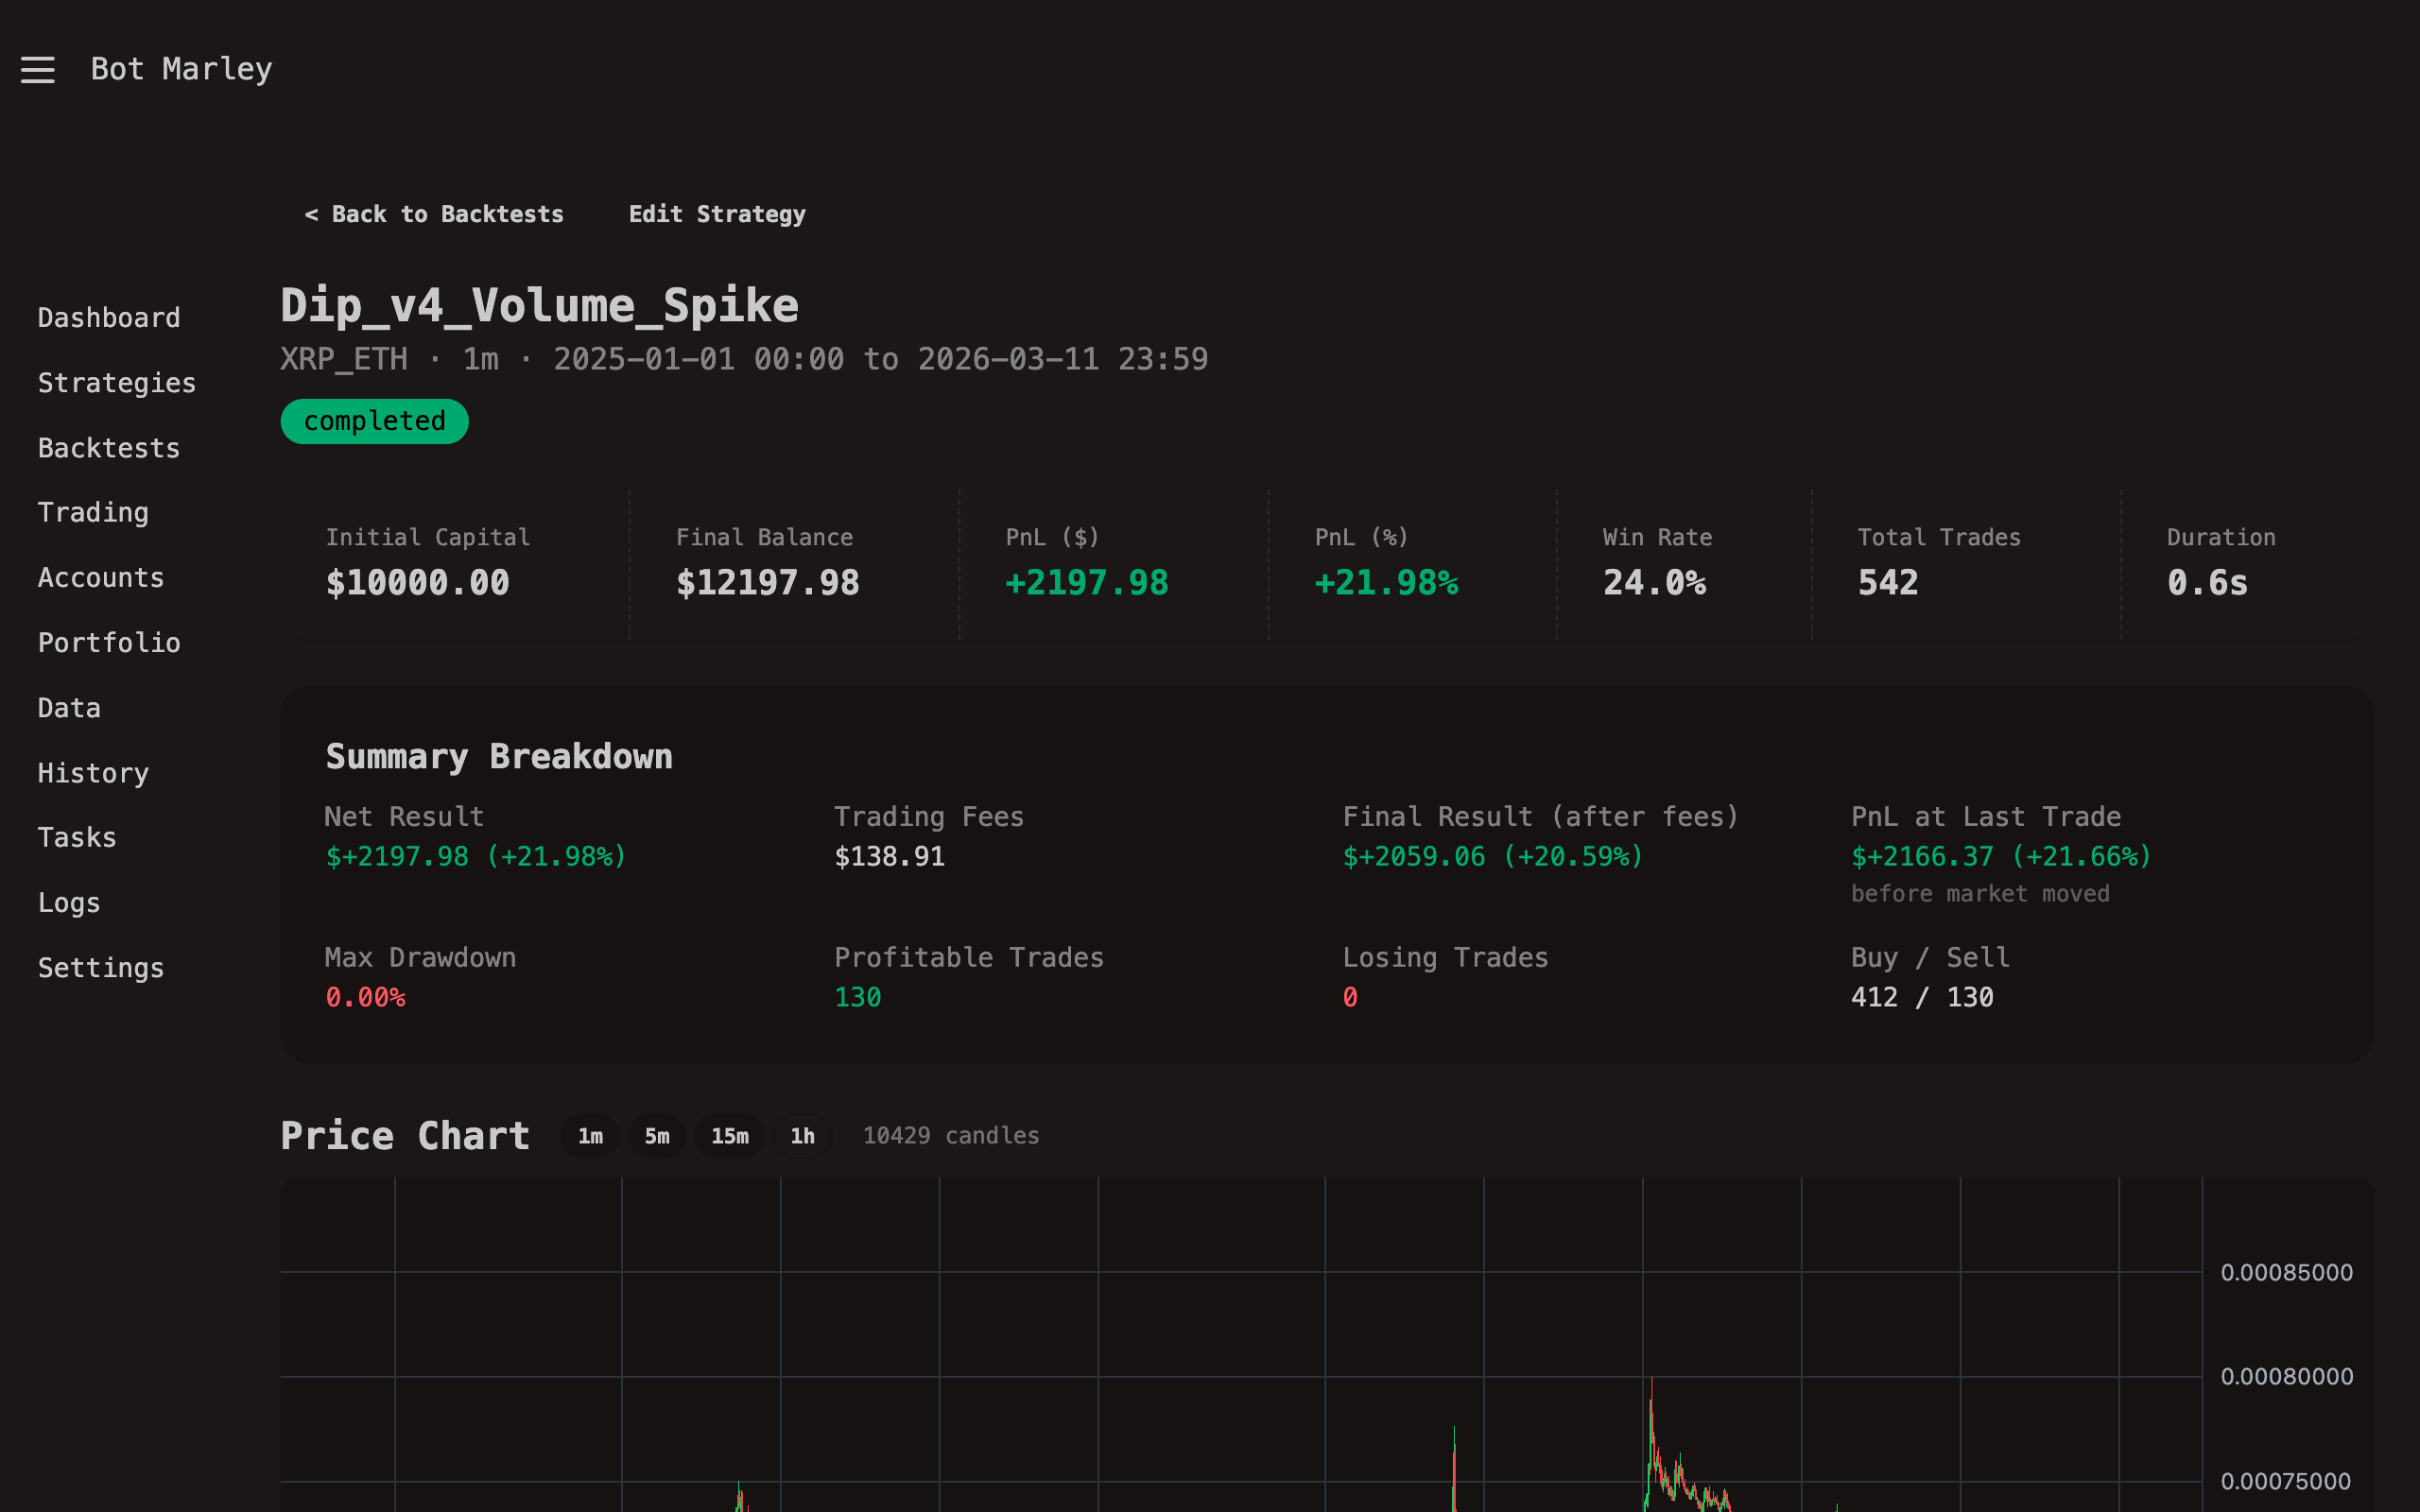Open the History page

tap(92, 772)
